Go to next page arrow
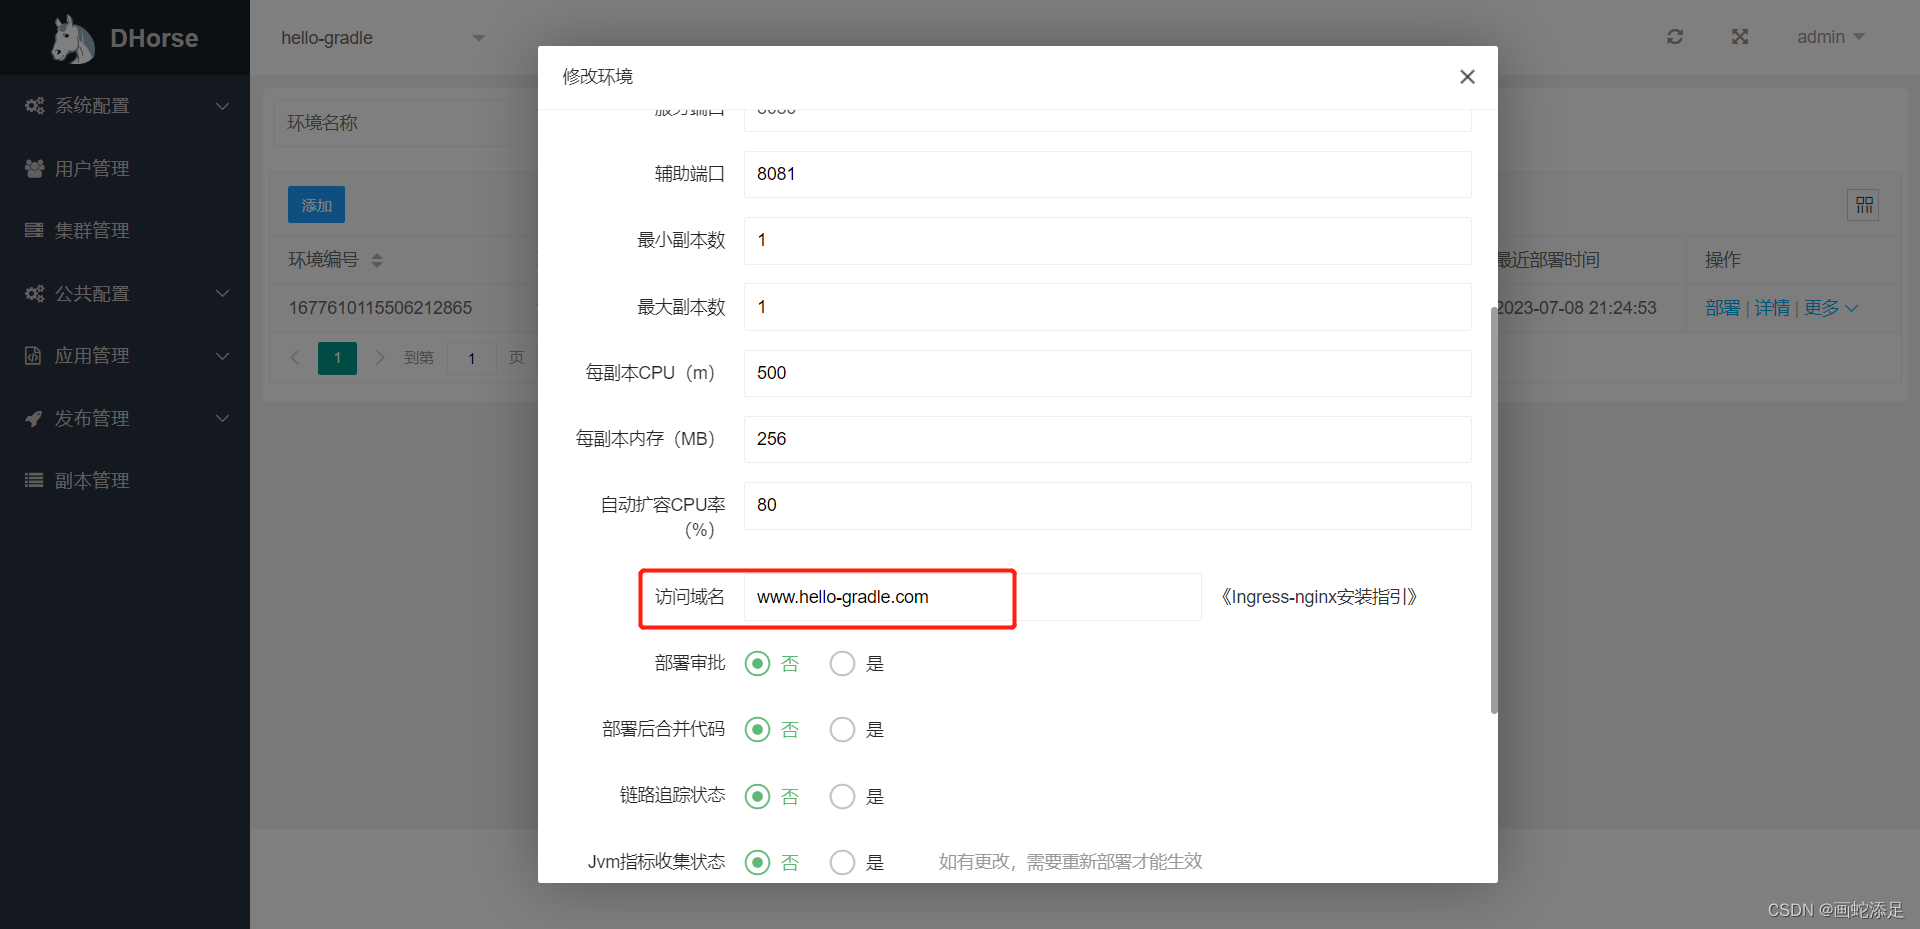The image size is (1920, 929). tap(379, 358)
